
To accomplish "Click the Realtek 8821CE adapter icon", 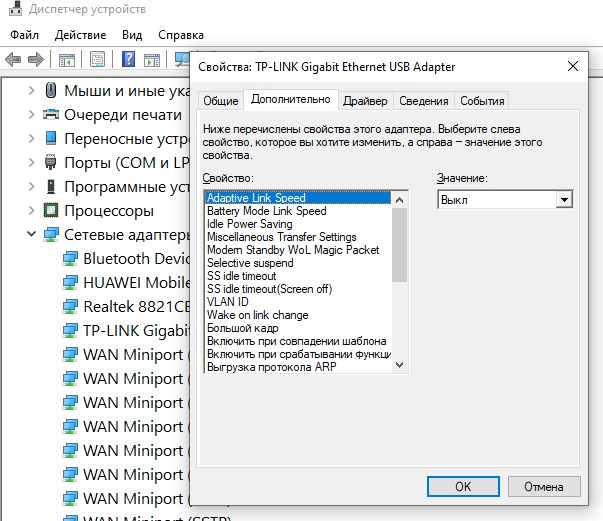I will tap(70, 306).
